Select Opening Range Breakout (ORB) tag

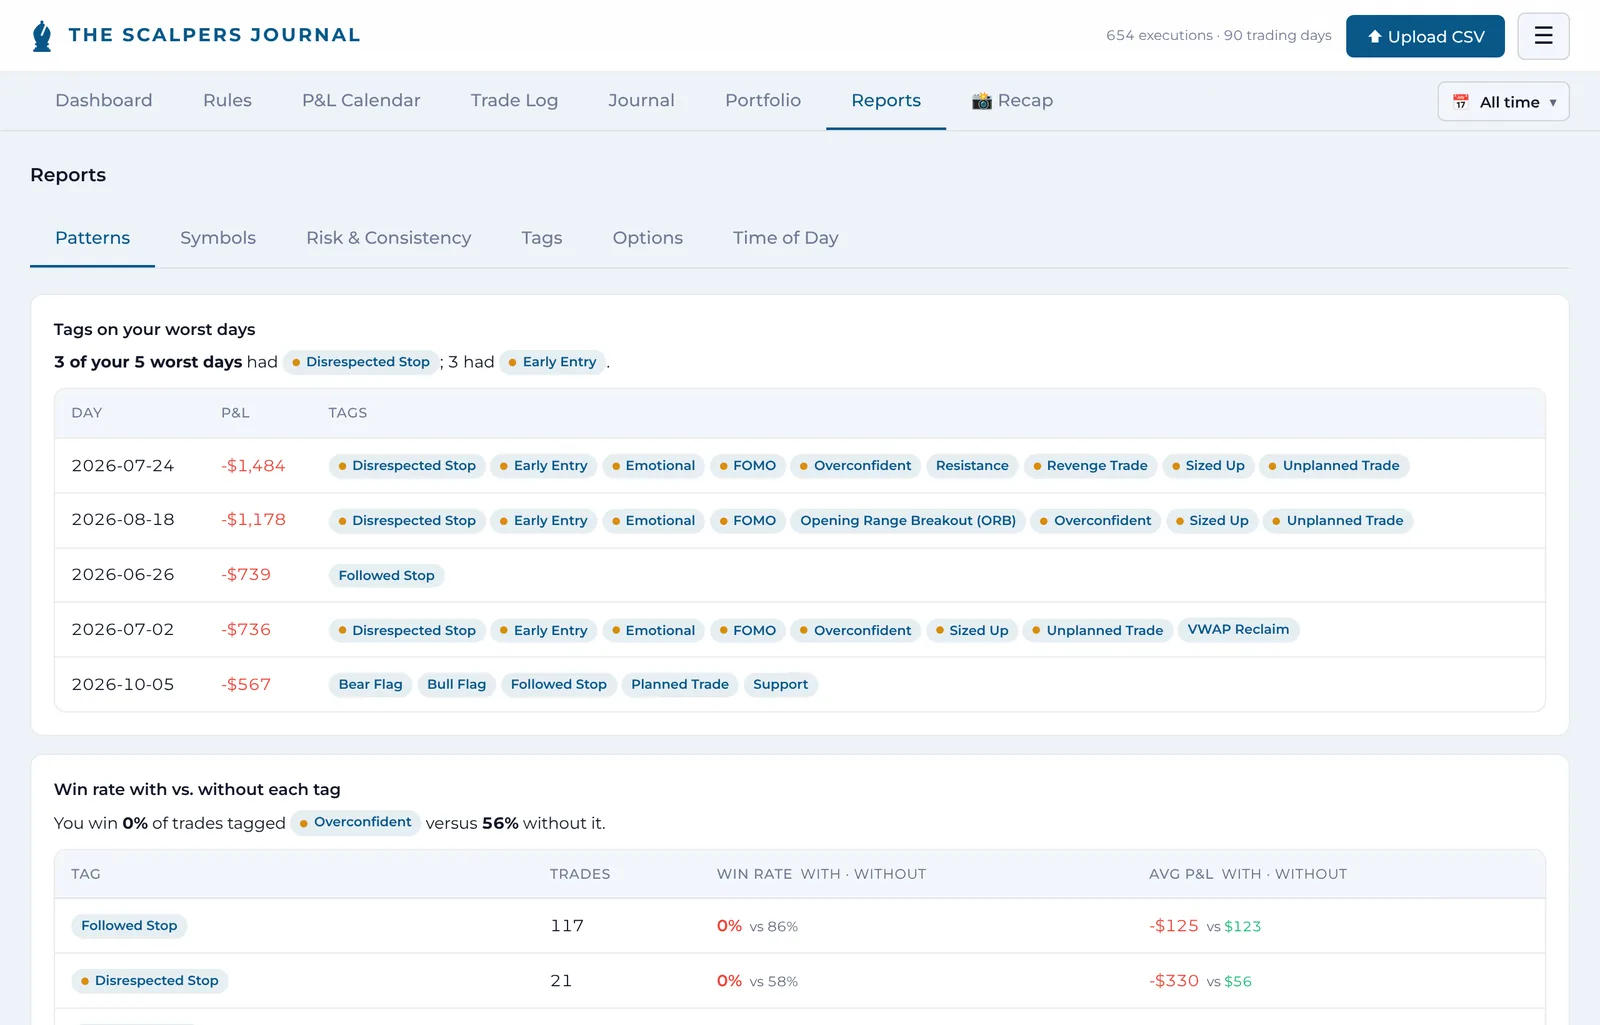pos(908,521)
